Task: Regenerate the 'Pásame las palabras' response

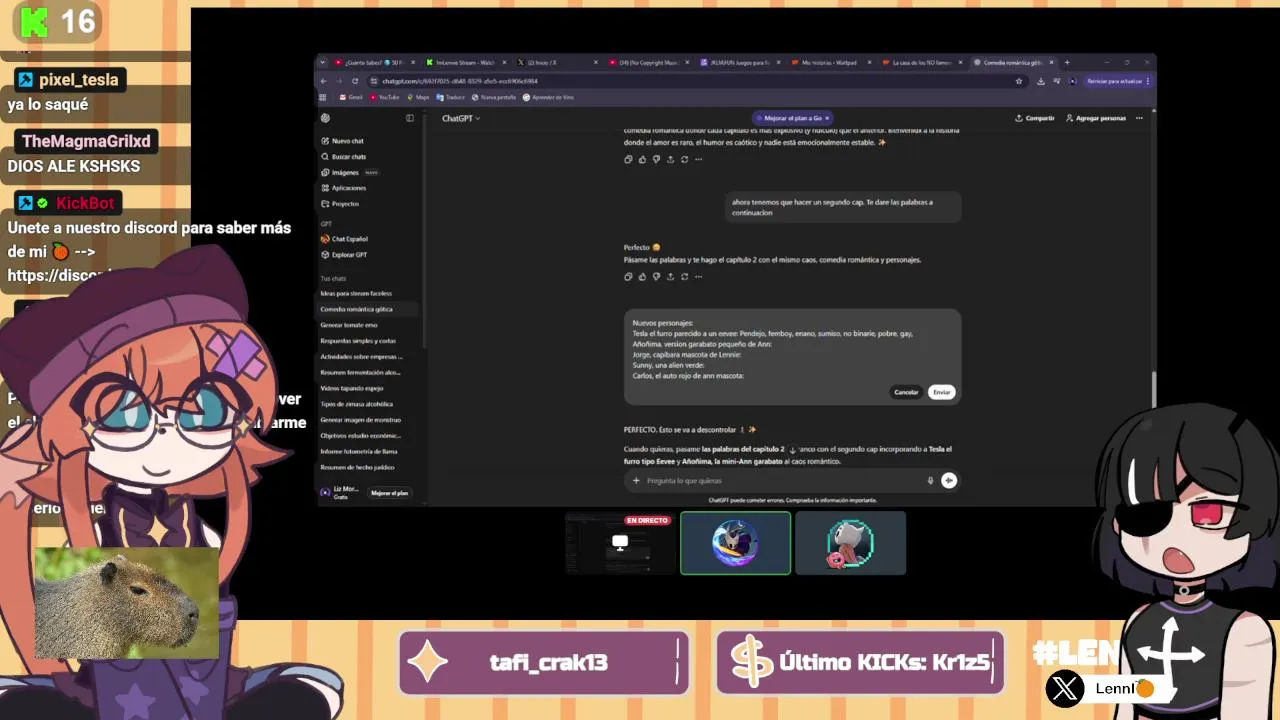Action: tap(684, 276)
